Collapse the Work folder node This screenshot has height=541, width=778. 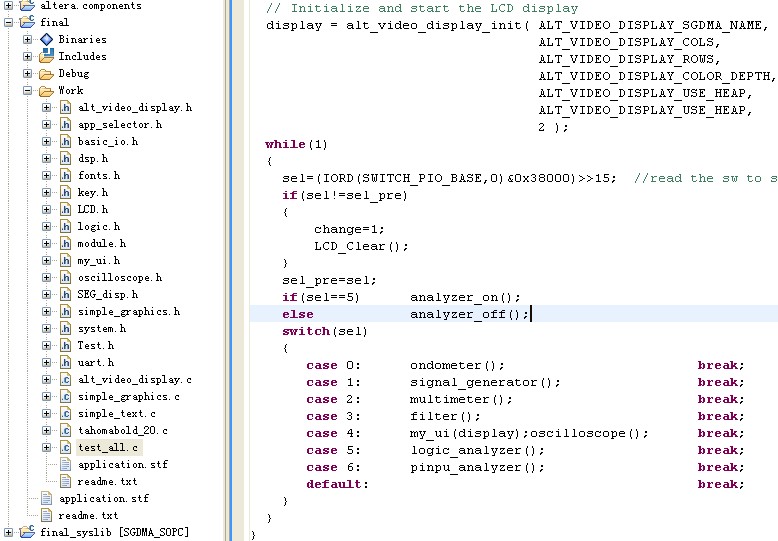(27, 90)
